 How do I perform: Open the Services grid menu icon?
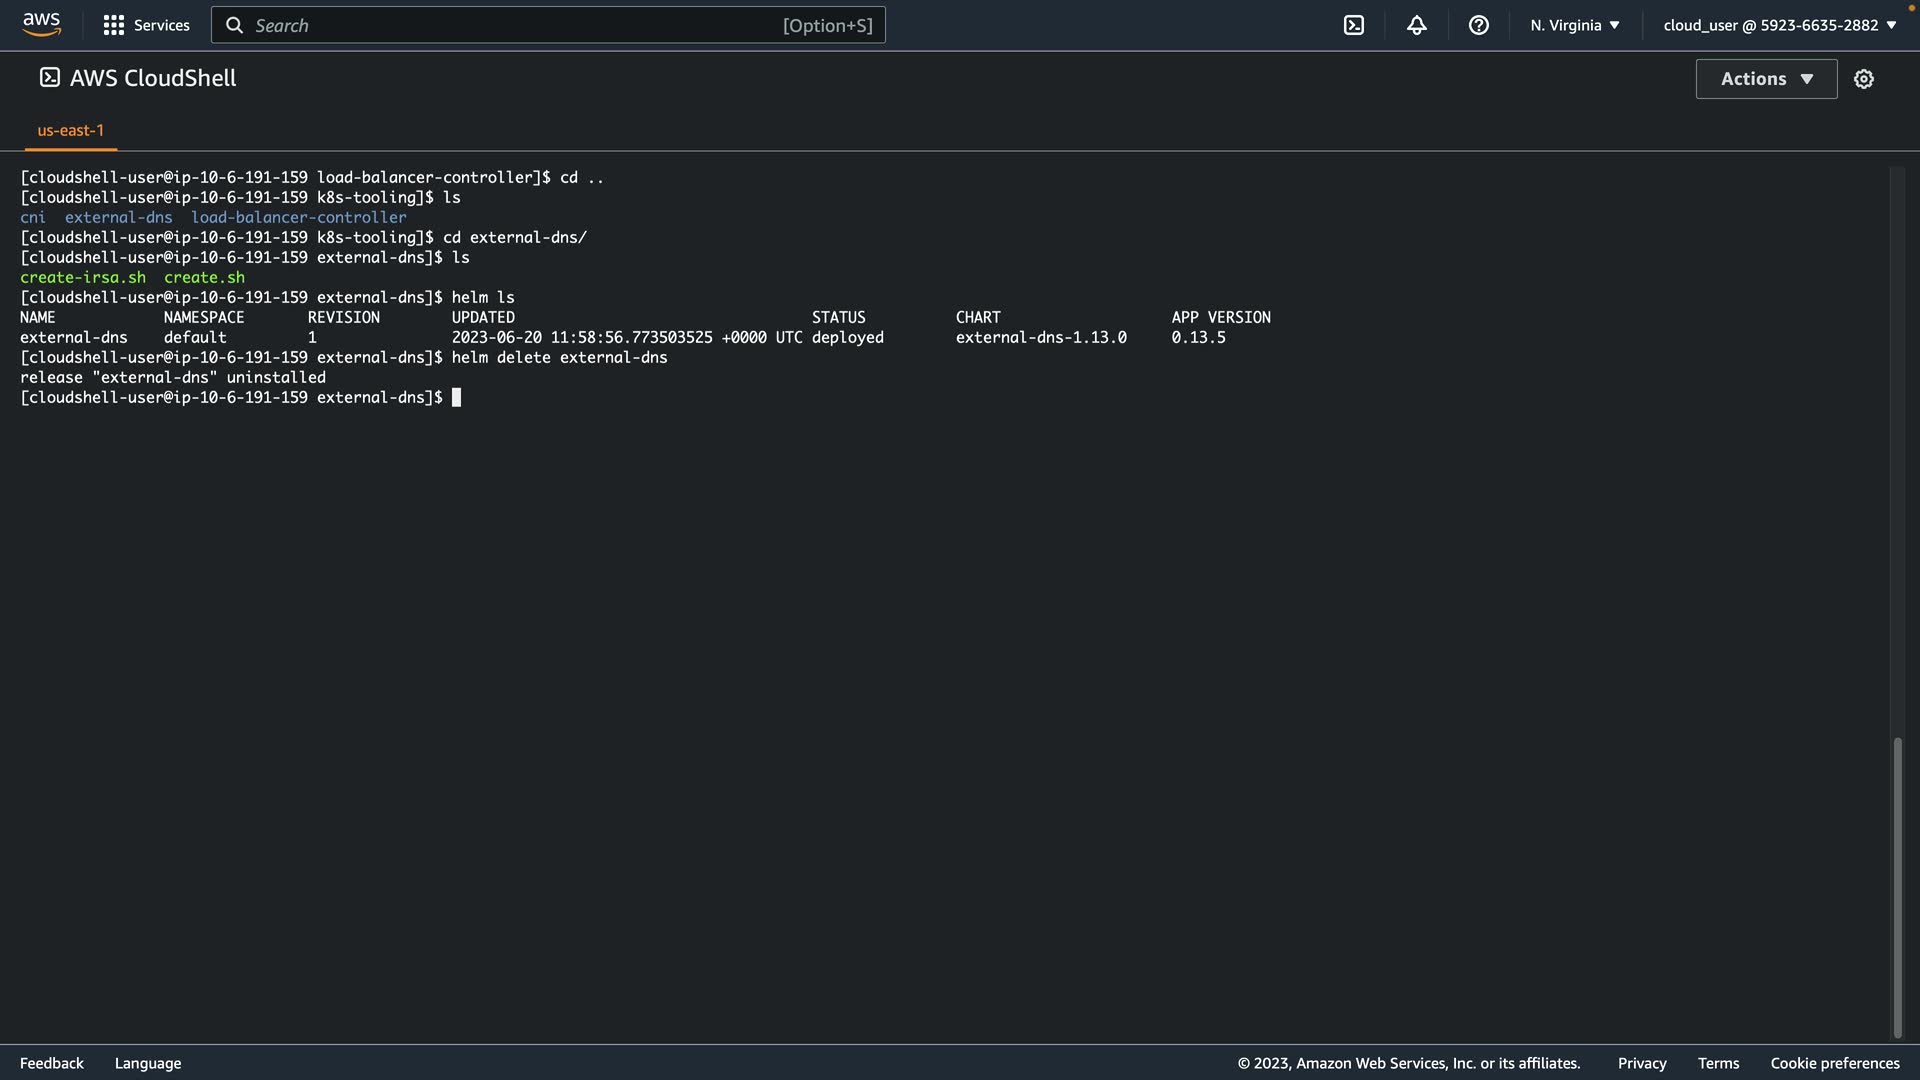click(114, 25)
